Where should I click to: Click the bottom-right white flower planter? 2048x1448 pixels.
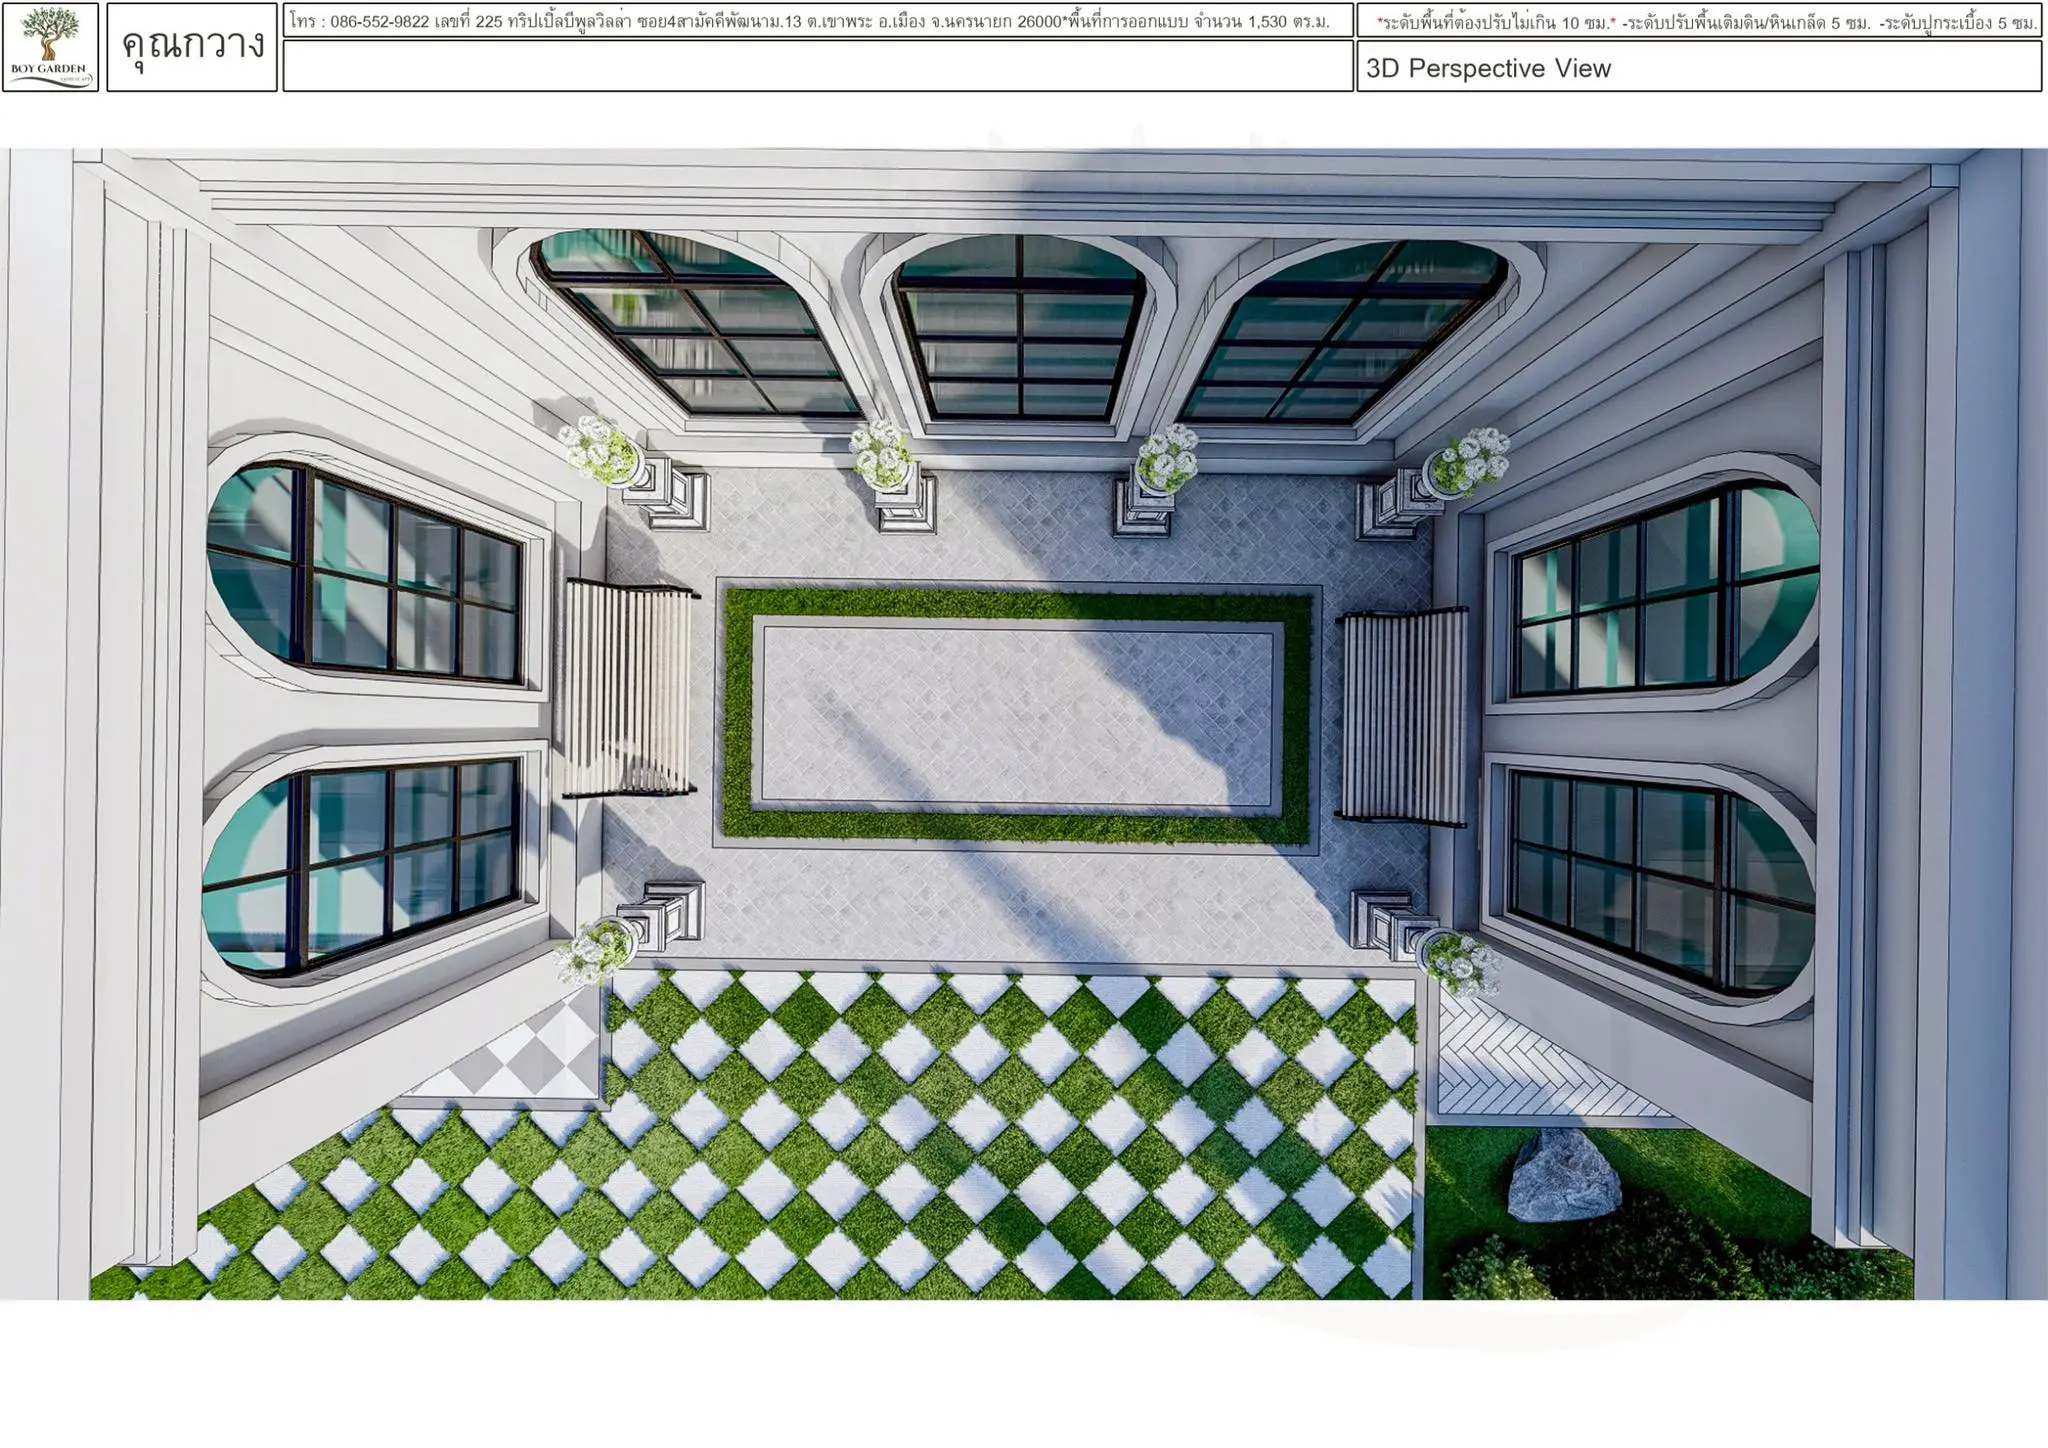pyautogui.click(x=1461, y=959)
